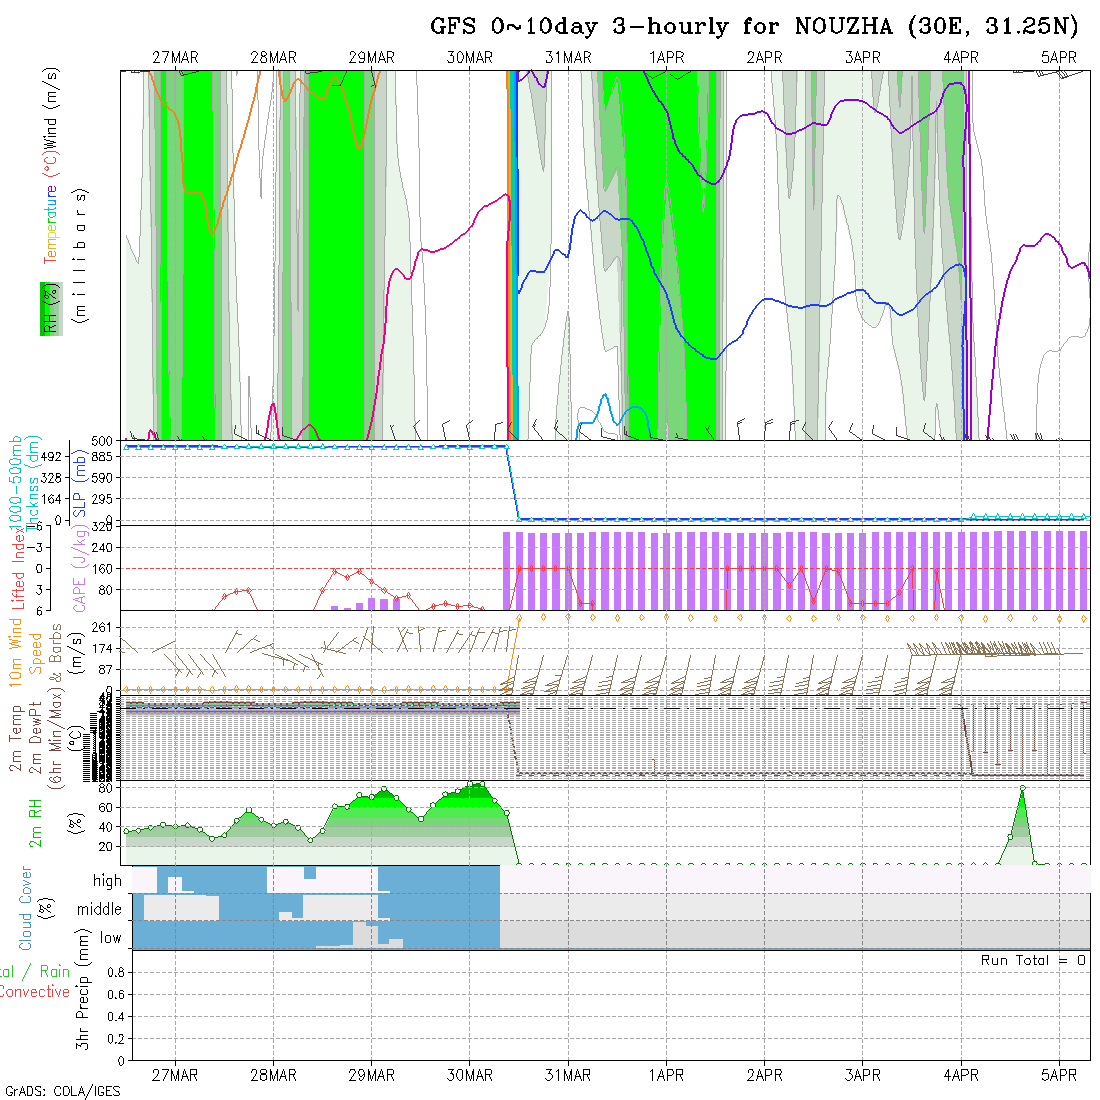Click the high cloud cover row label
1100x1100 pixels.
pyautogui.click(x=107, y=881)
